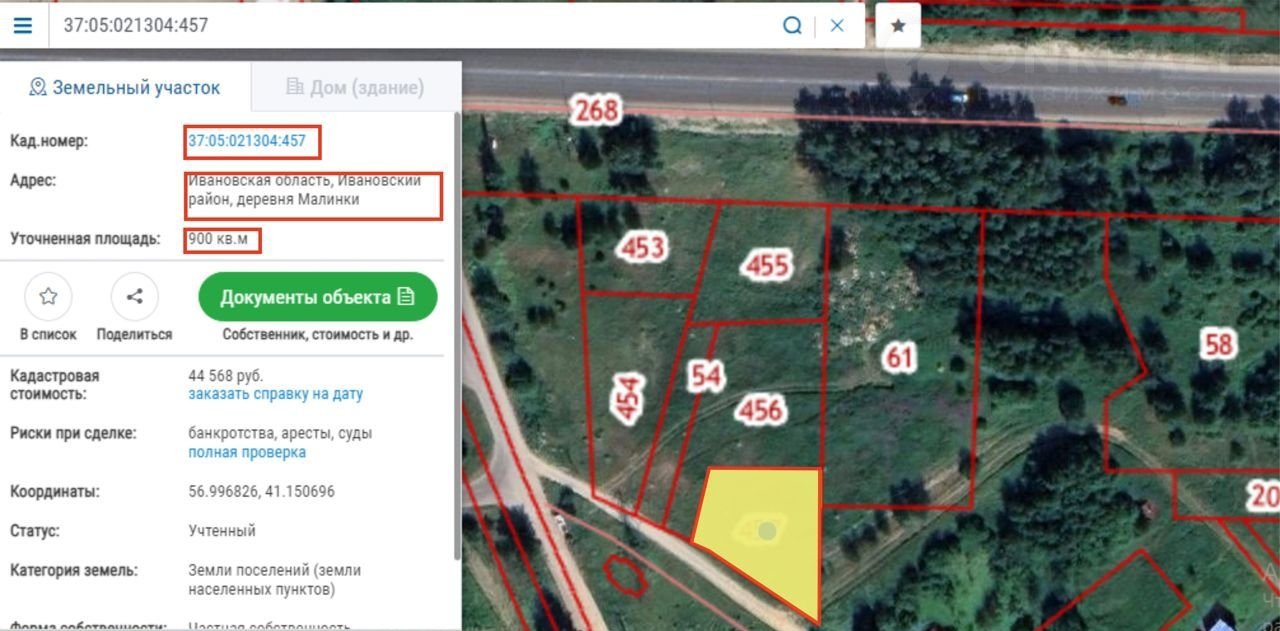Choose parcel 61 on the map
1280x631 pixels.
tap(900, 357)
